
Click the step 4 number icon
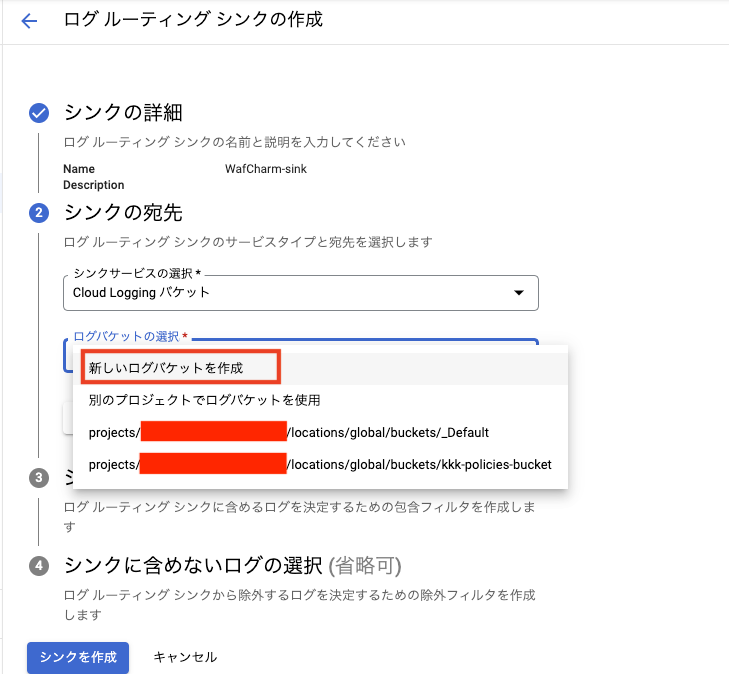tap(39, 566)
